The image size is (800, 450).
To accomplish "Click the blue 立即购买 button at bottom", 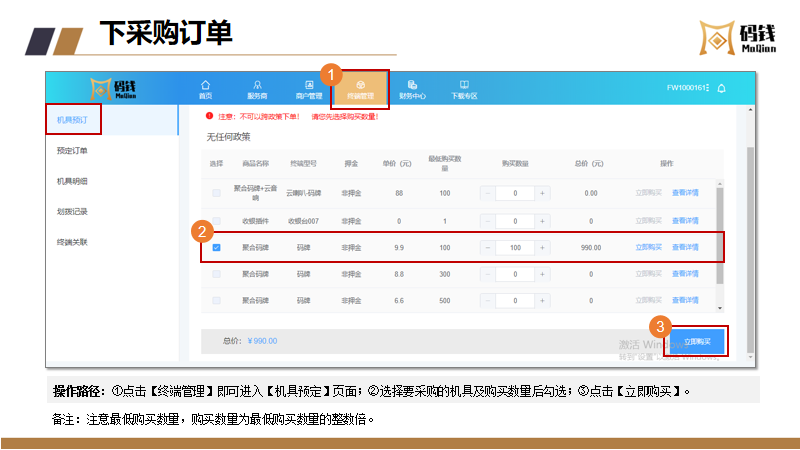I will (x=697, y=341).
